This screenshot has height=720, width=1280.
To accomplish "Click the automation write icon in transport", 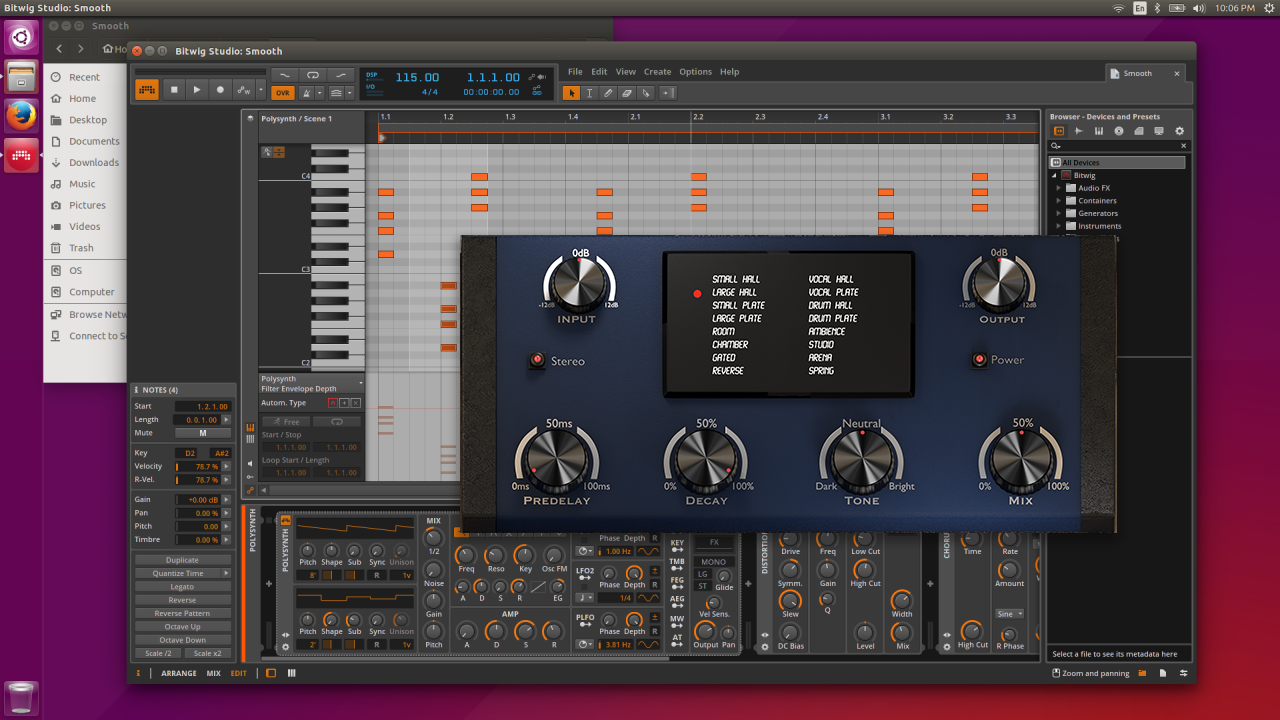I will pos(244,90).
